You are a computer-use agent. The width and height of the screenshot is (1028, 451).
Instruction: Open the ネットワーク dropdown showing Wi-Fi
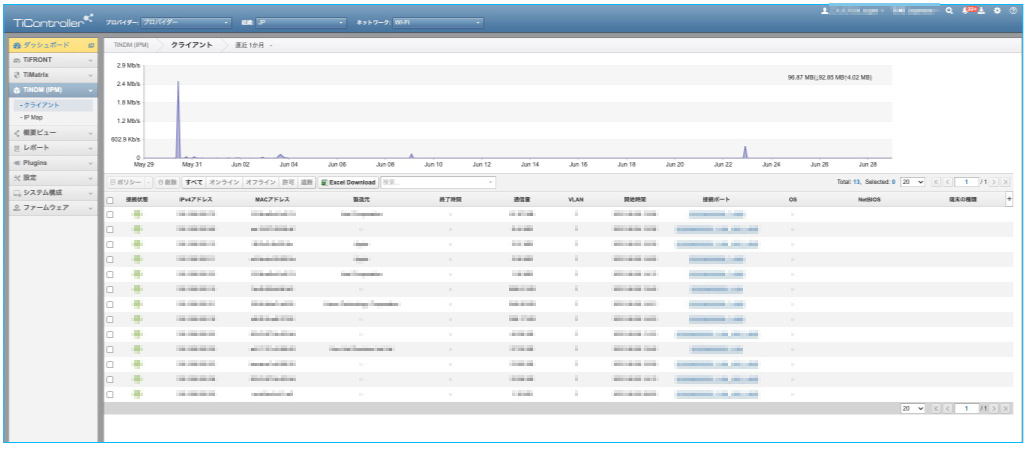pyautogui.click(x=438, y=23)
